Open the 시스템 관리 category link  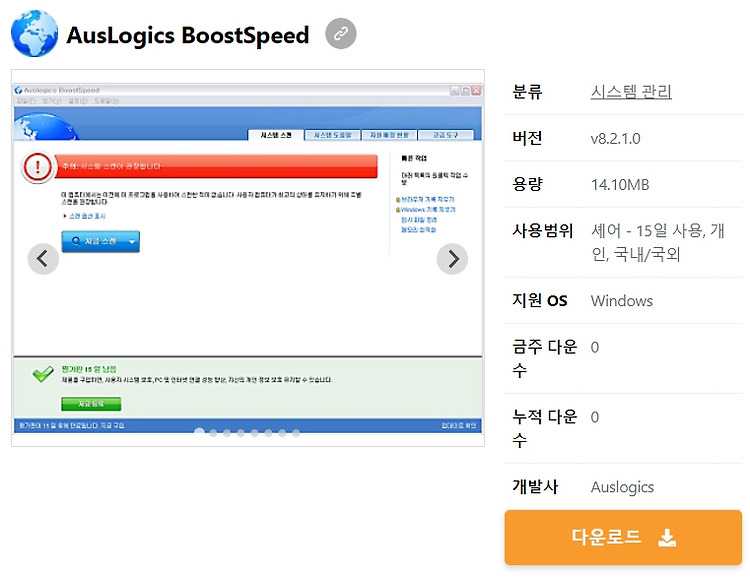(631, 91)
